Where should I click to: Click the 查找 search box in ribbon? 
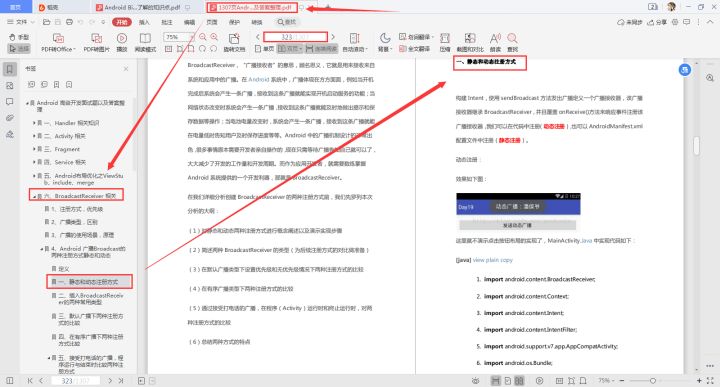point(287,22)
